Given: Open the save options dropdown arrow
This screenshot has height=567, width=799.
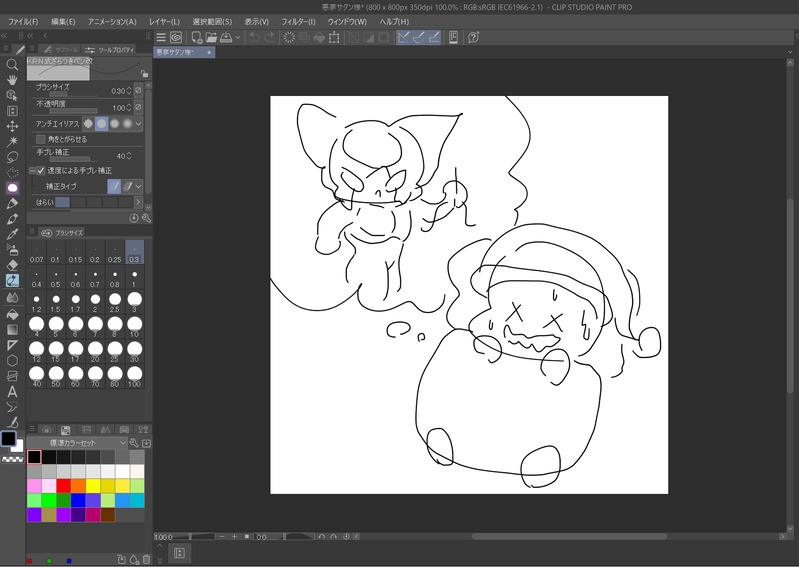Looking at the screenshot, I should (x=237, y=38).
